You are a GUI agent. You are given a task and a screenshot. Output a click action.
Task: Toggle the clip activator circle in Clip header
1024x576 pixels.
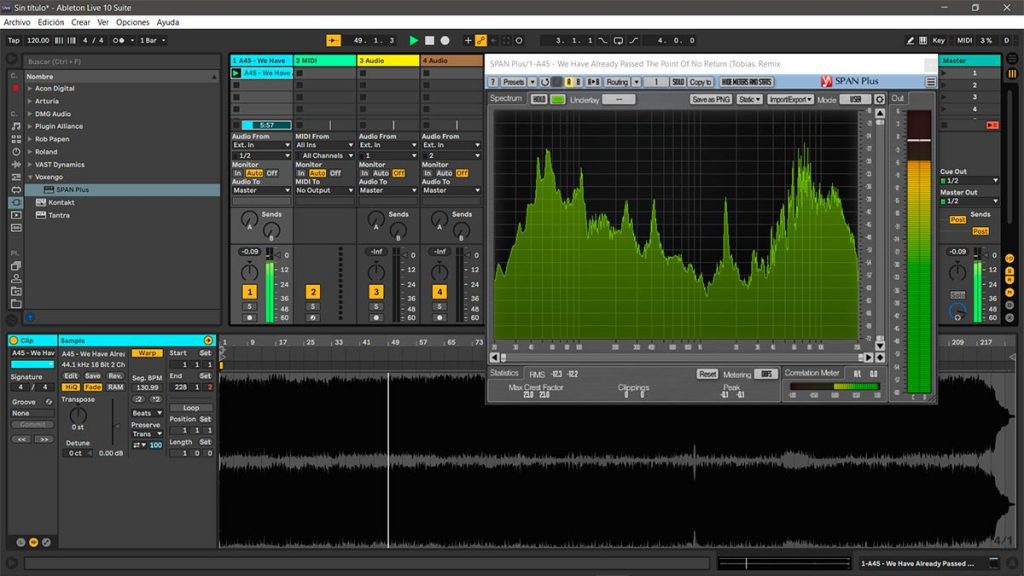click(x=14, y=340)
